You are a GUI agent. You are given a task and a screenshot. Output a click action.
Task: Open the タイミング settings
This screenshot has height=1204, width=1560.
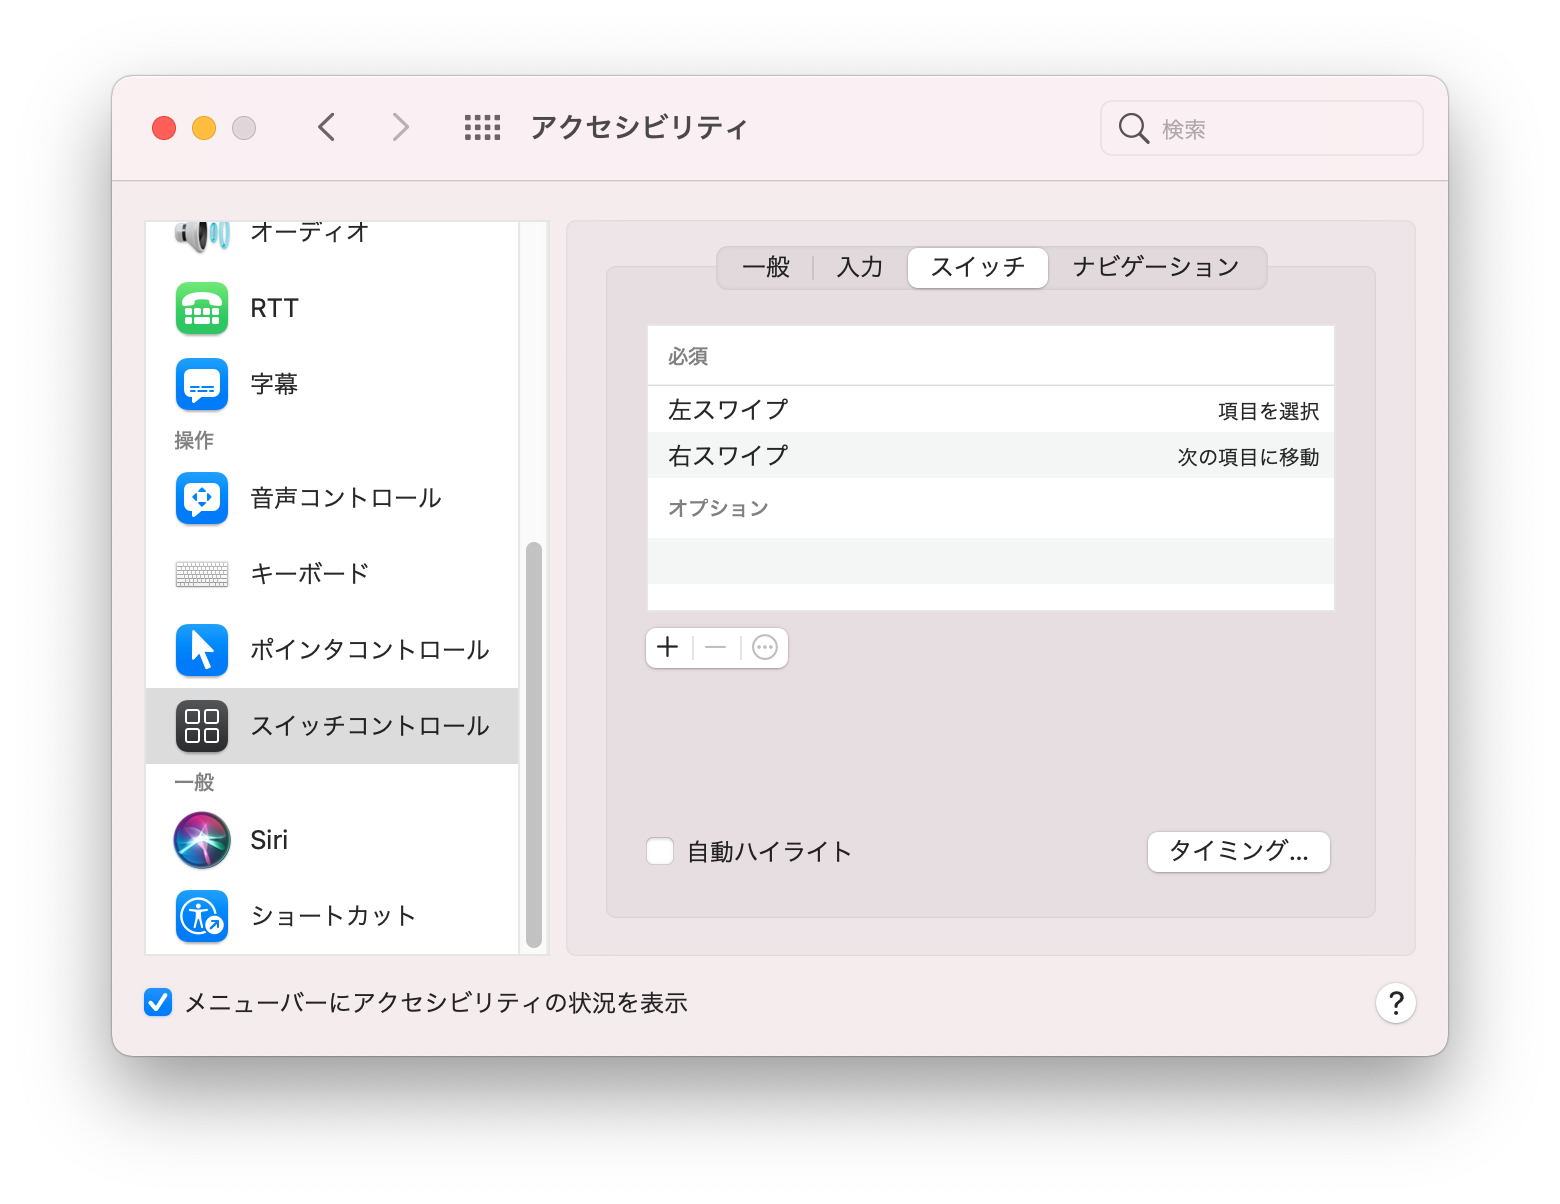(1238, 852)
